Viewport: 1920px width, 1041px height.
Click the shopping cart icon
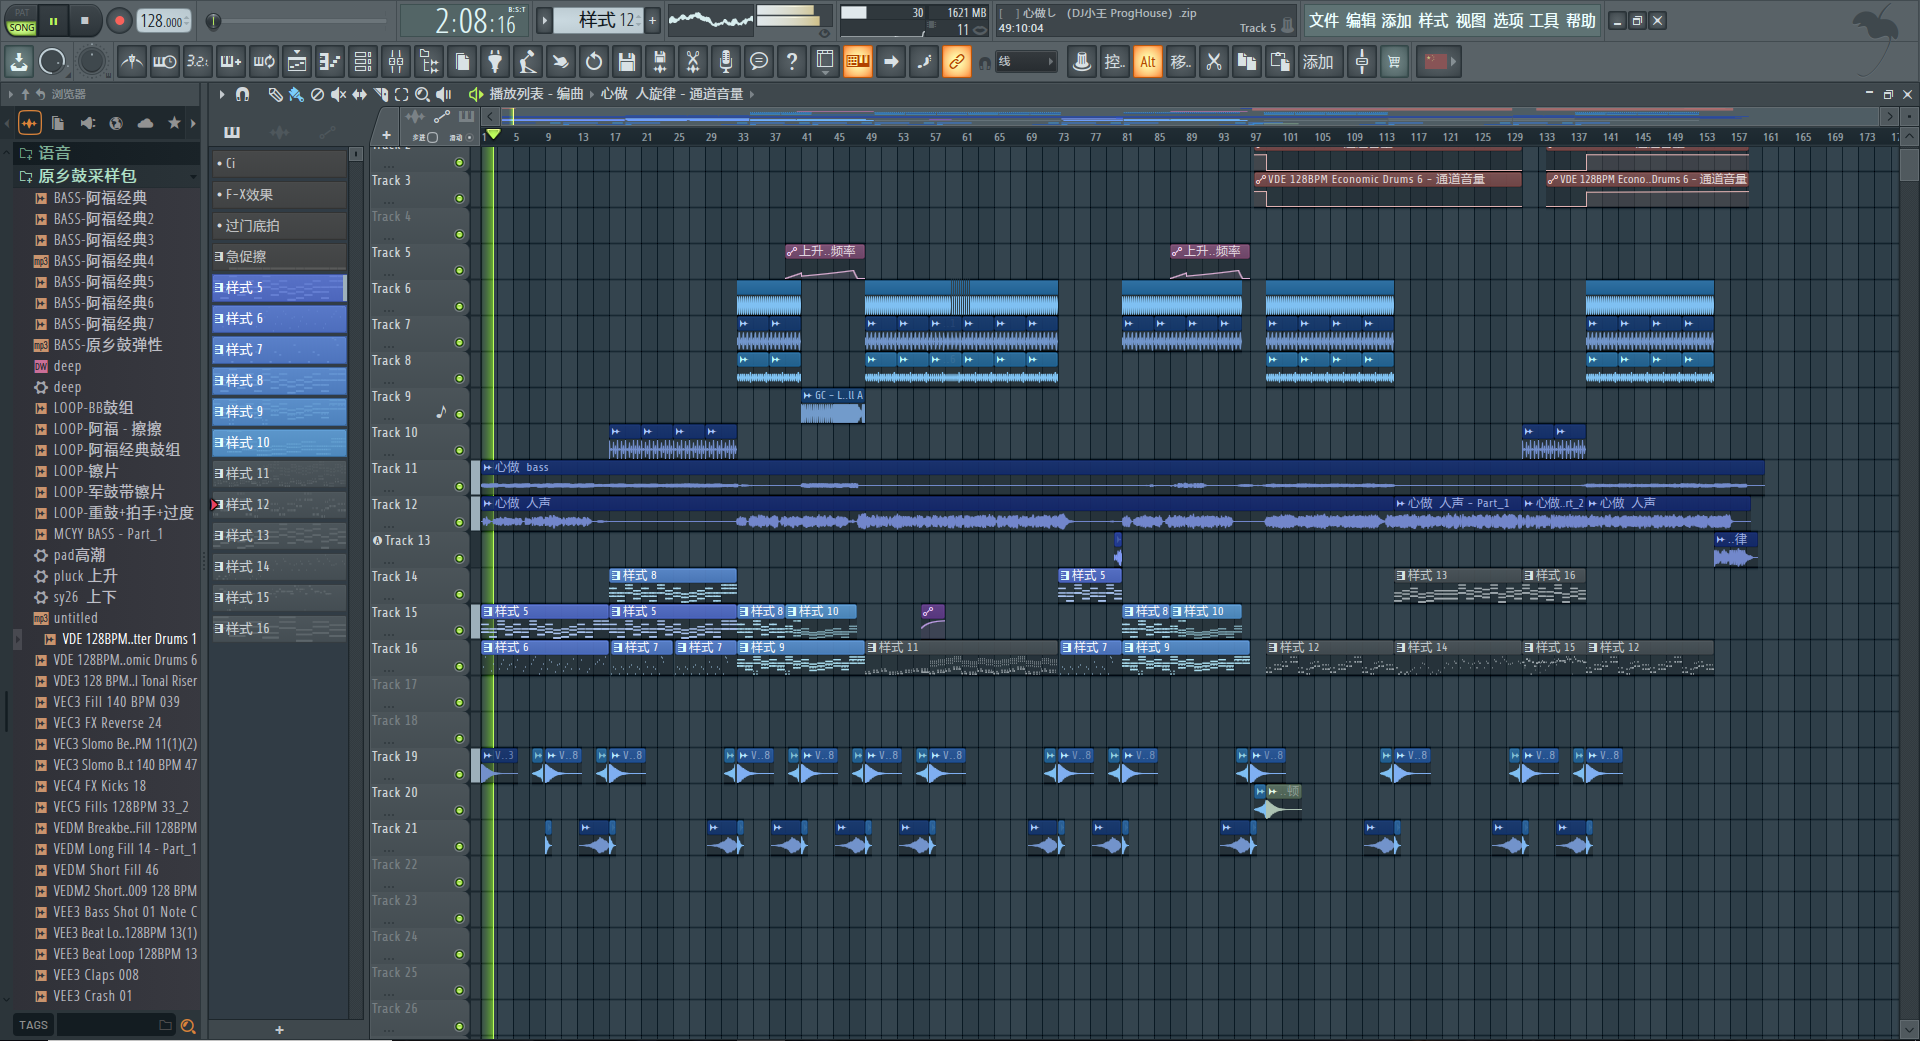click(x=1394, y=62)
